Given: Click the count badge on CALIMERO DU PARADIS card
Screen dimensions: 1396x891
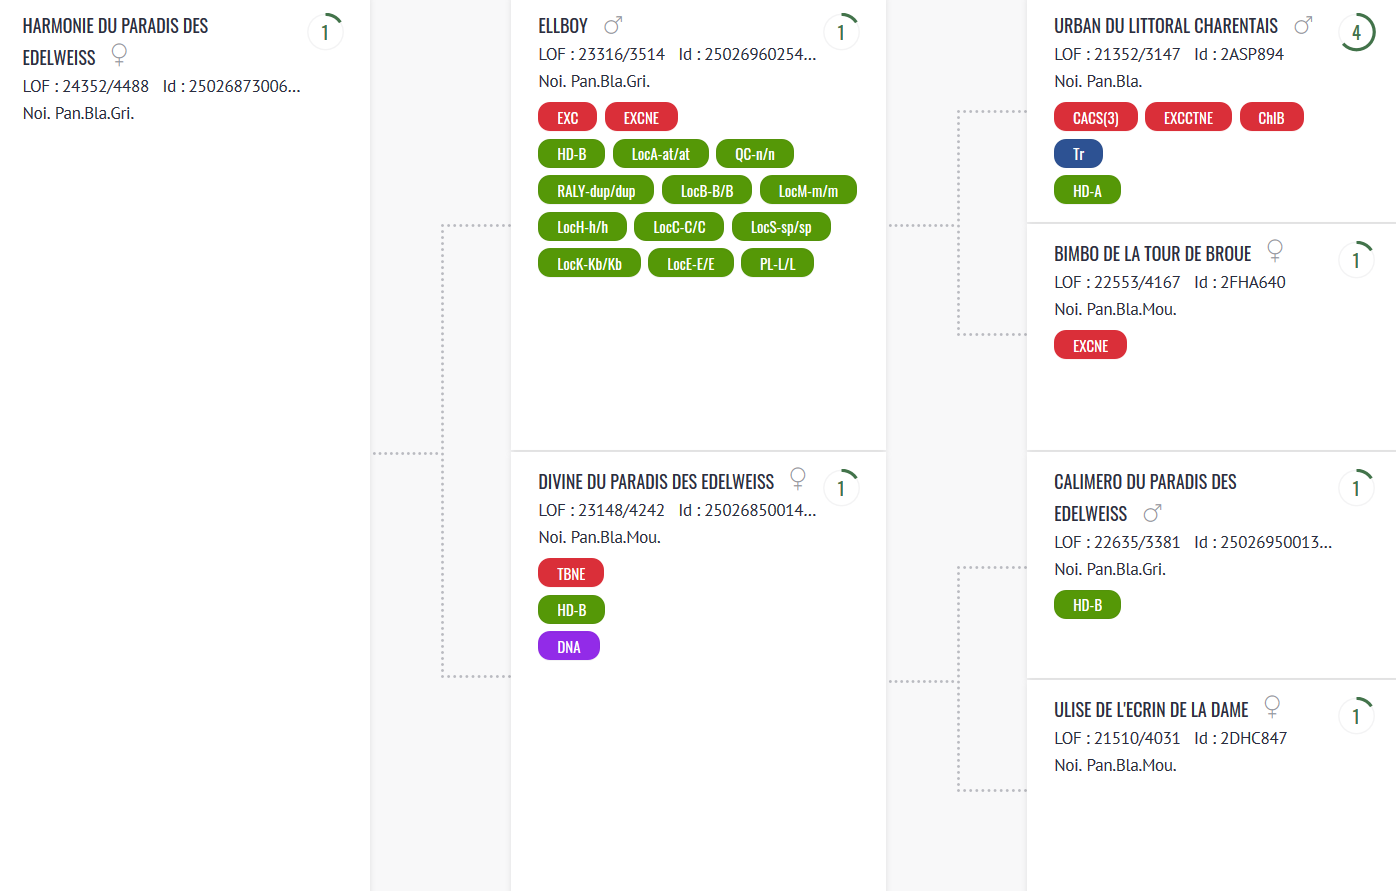Looking at the screenshot, I should tap(1357, 488).
